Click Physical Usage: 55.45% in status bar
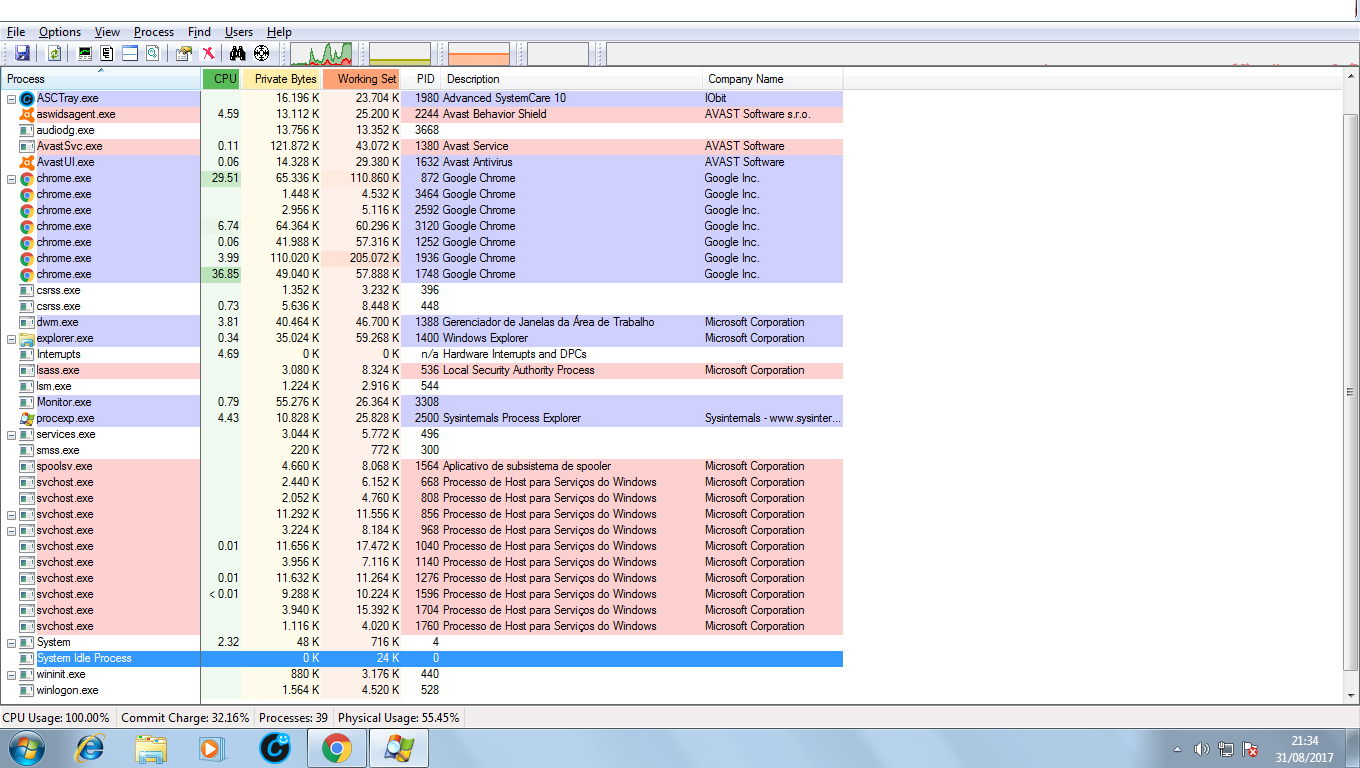1360x768 pixels. point(399,718)
